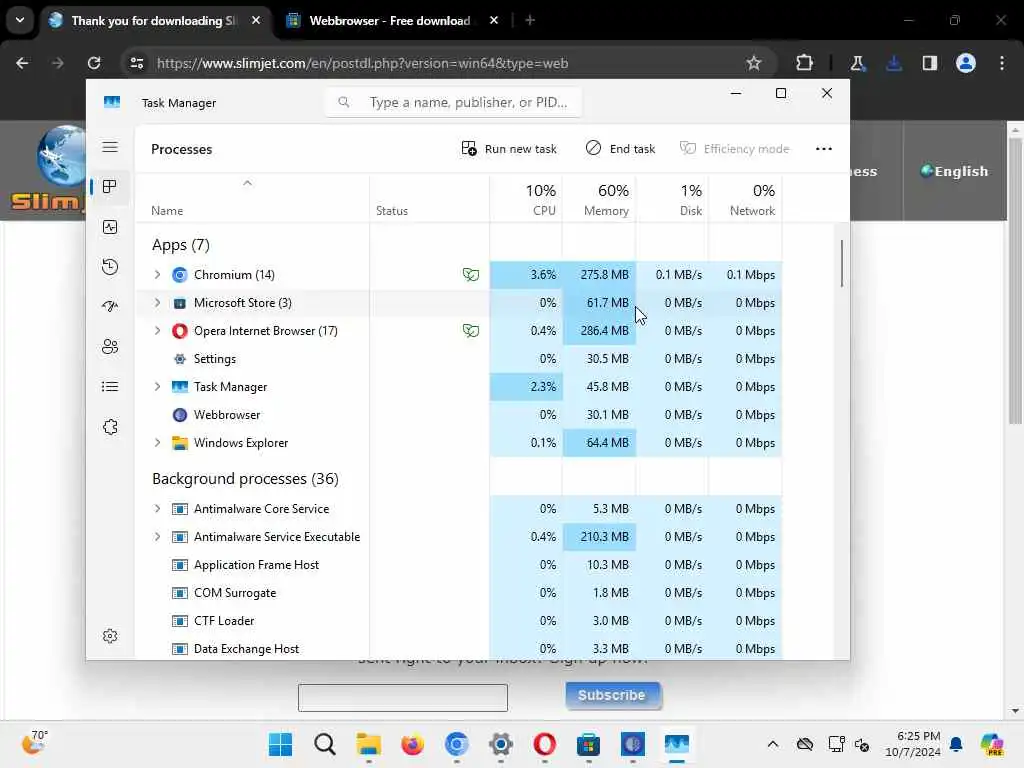Open Task Manager navigation hamburger menu
This screenshot has height=768, width=1024.
[x=110, y=147]
